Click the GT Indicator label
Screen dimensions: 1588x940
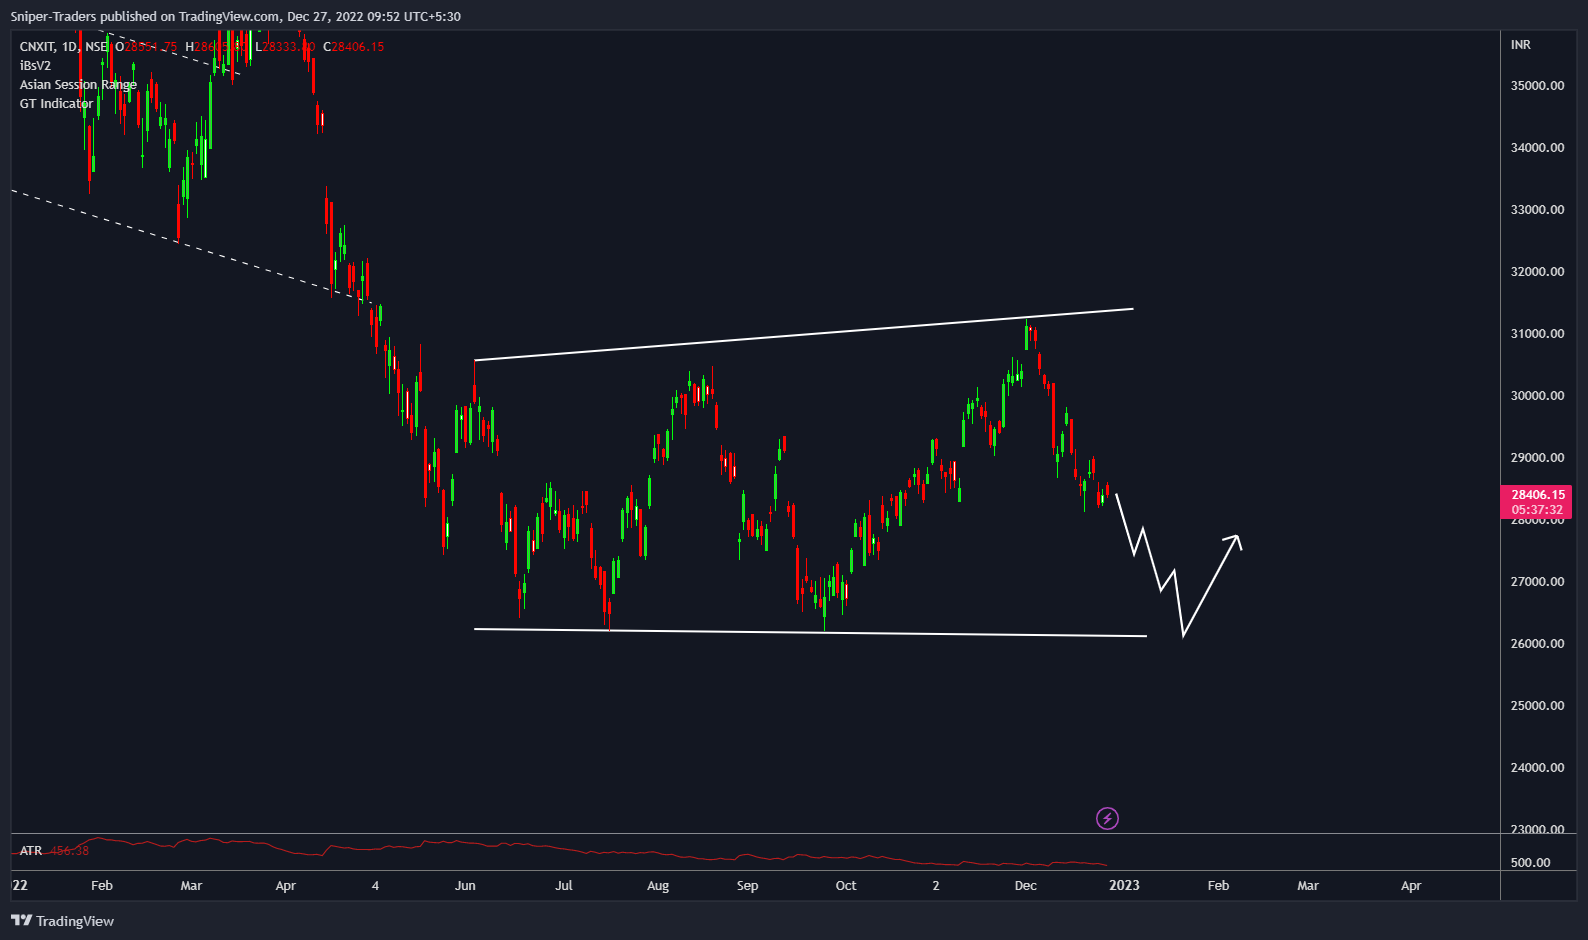point(56,104)
